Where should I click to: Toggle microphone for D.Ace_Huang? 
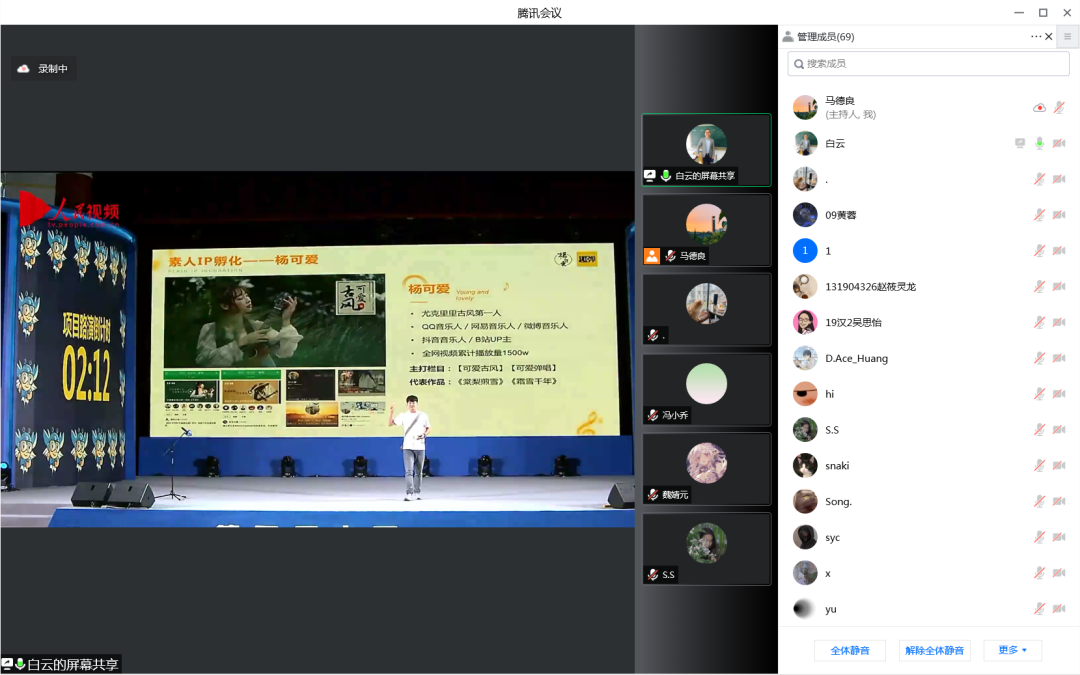[1039, 358]
